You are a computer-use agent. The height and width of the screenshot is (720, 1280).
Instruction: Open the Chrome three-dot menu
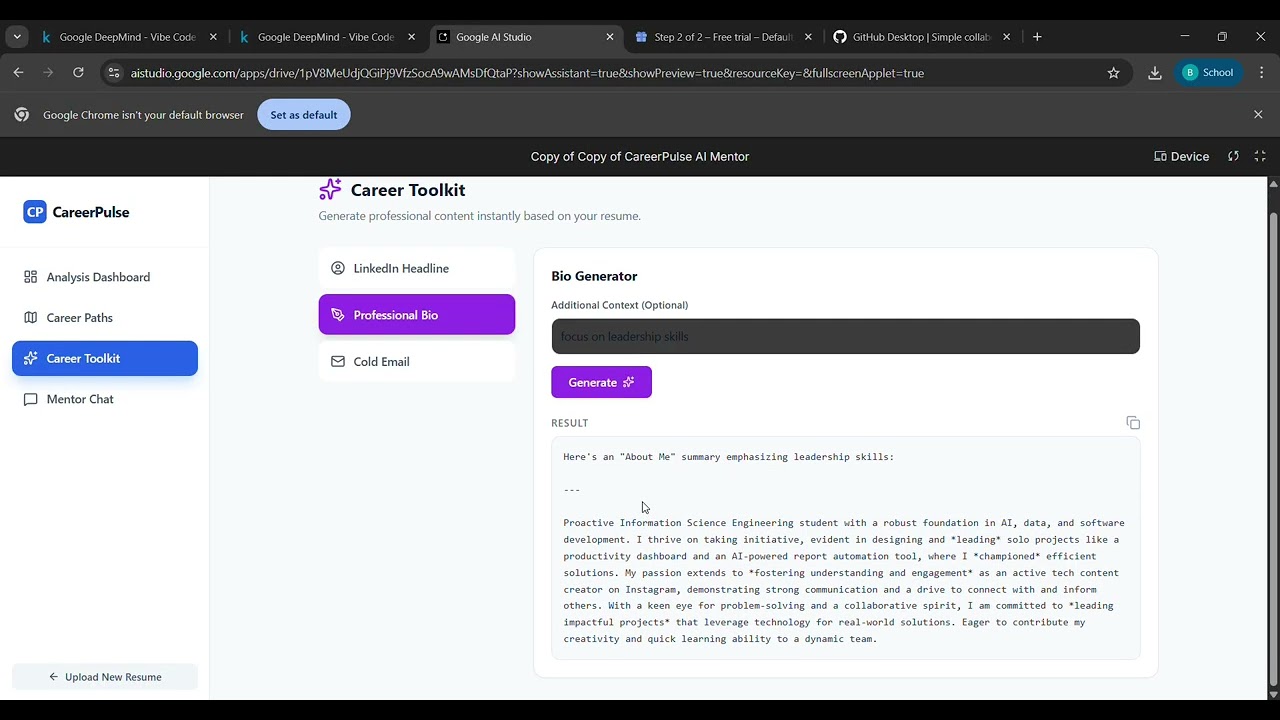pyautogui.click(x=1261, y=73)
